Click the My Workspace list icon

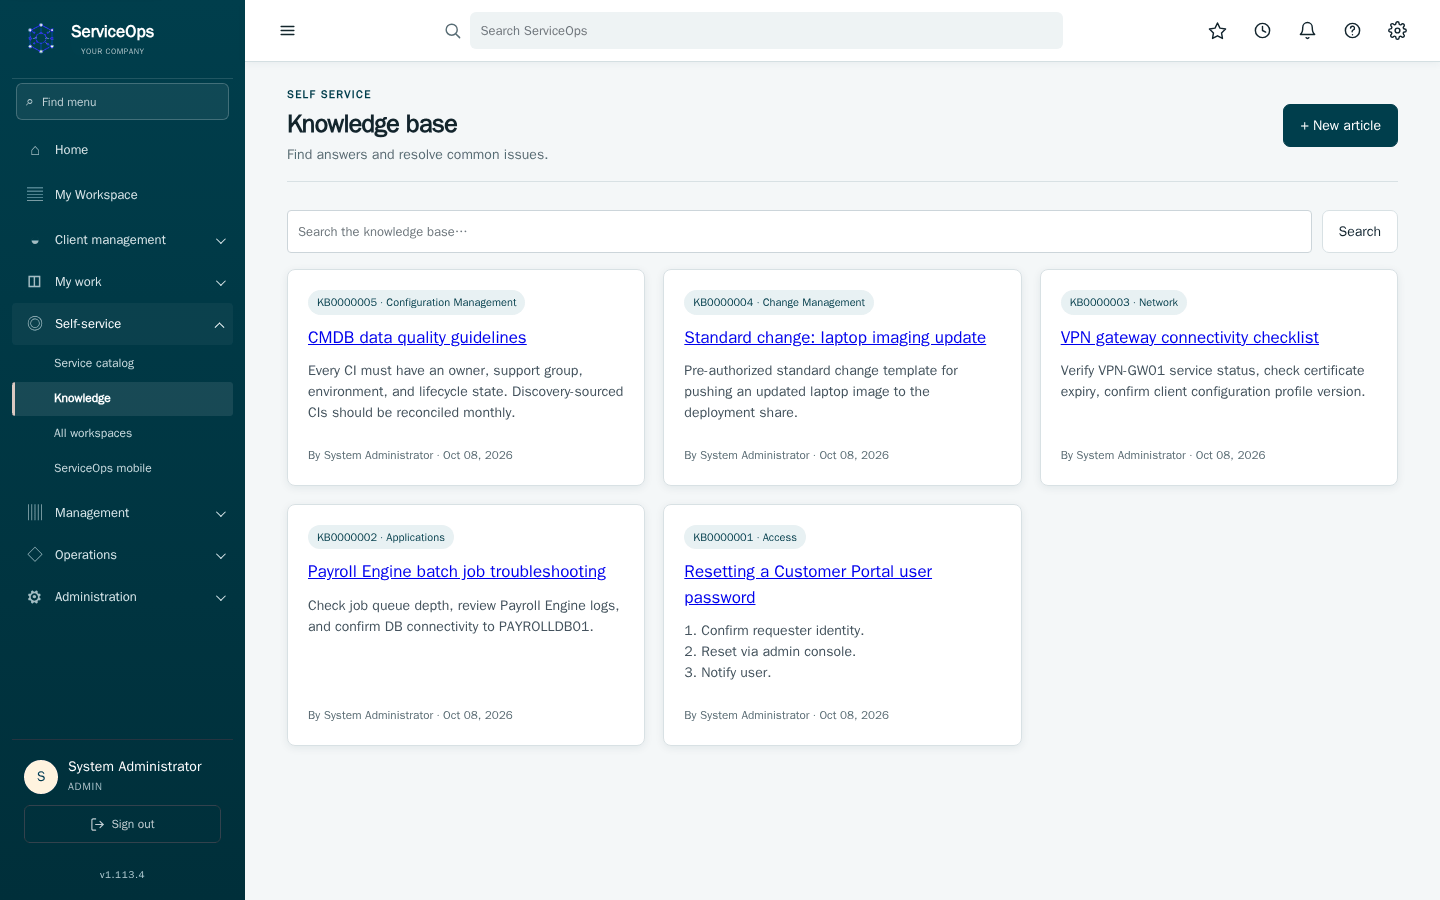35,194
